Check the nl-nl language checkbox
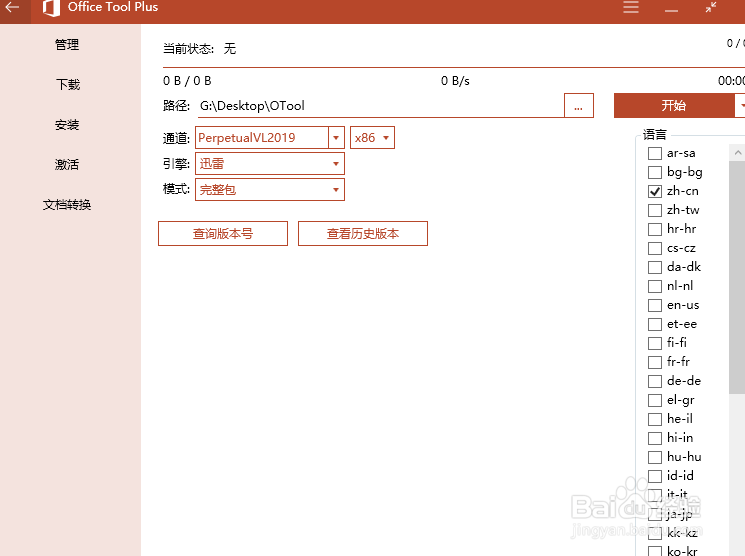 click(655, 286)
